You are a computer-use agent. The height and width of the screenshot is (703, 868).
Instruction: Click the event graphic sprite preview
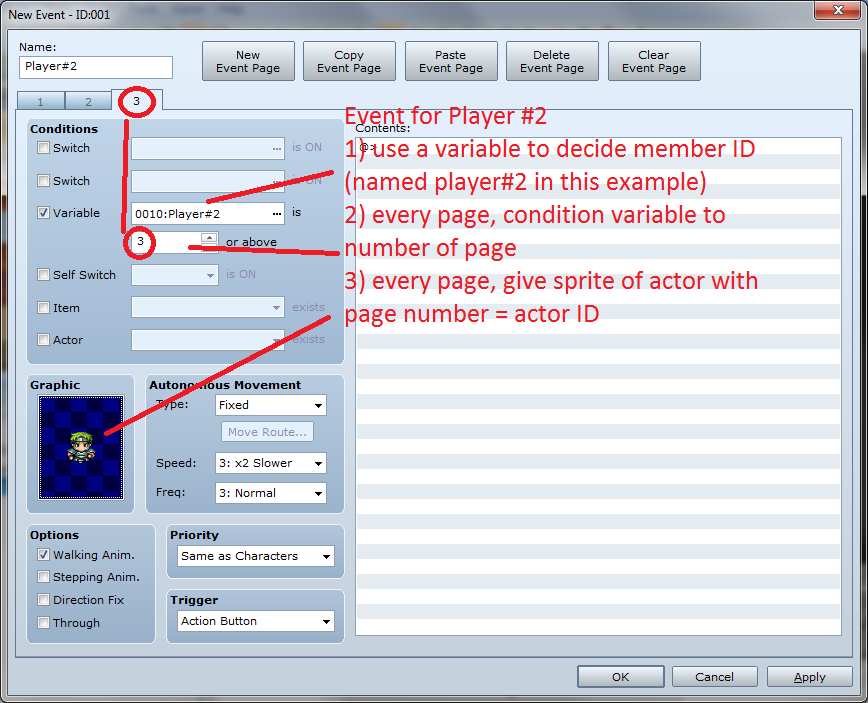coord(81,447)
